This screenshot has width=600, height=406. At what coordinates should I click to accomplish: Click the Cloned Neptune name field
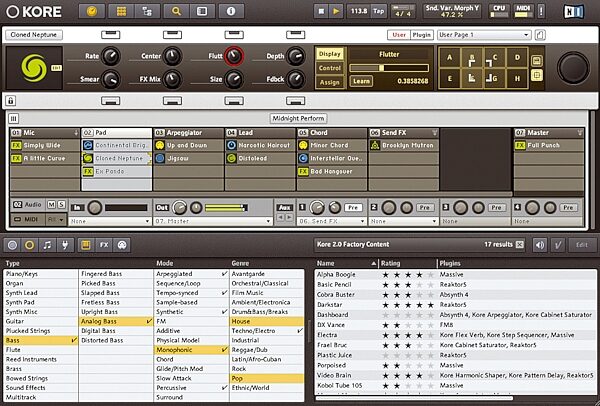(34, 35)
